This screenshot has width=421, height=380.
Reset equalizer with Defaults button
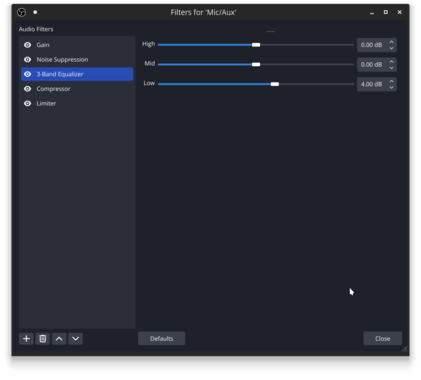click(162, 338)
